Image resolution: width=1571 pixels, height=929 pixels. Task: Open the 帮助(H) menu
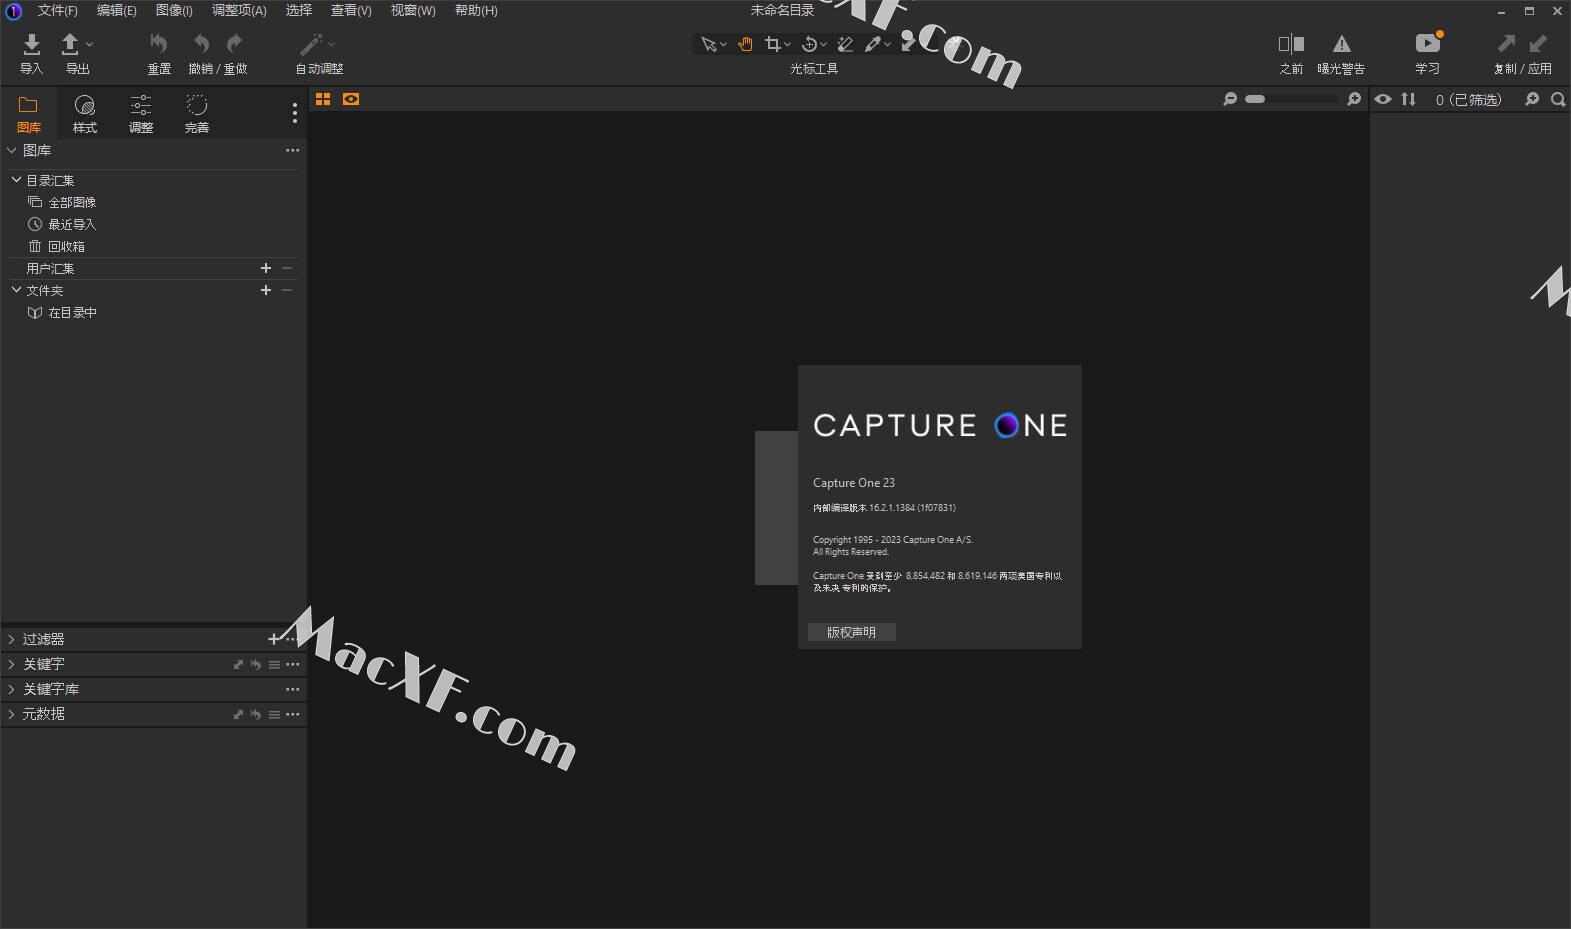(476, 11)
